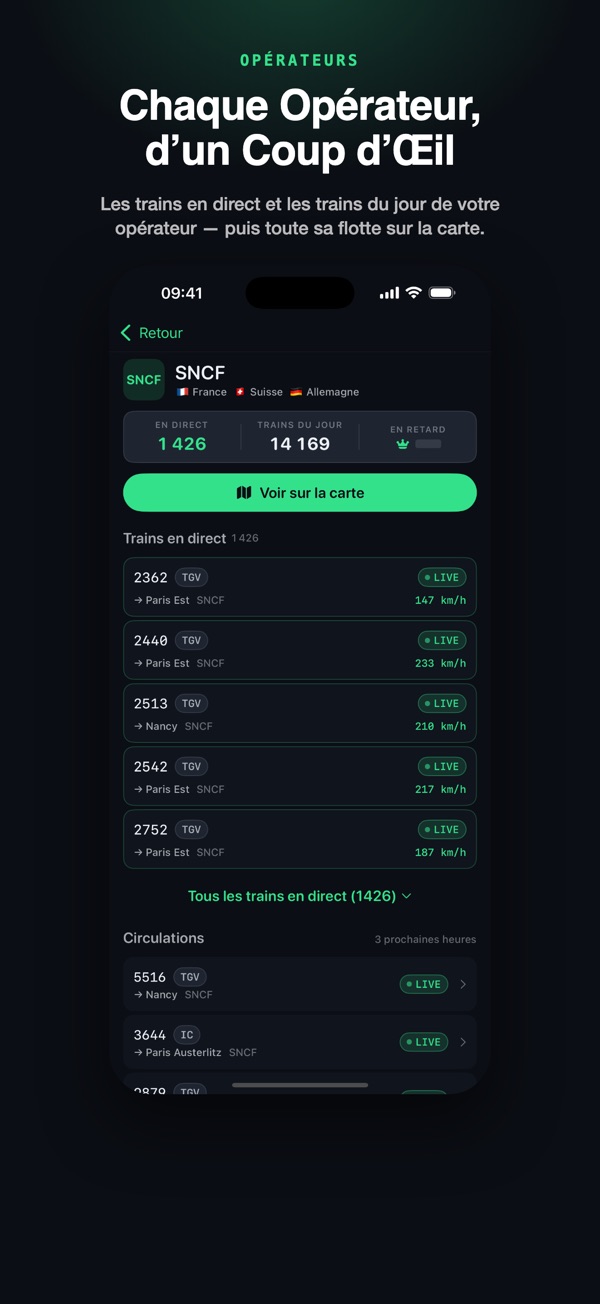Tap the back chevron icon next to Retour
This screenshot has height=1304, width=600.
pos(126,333)
